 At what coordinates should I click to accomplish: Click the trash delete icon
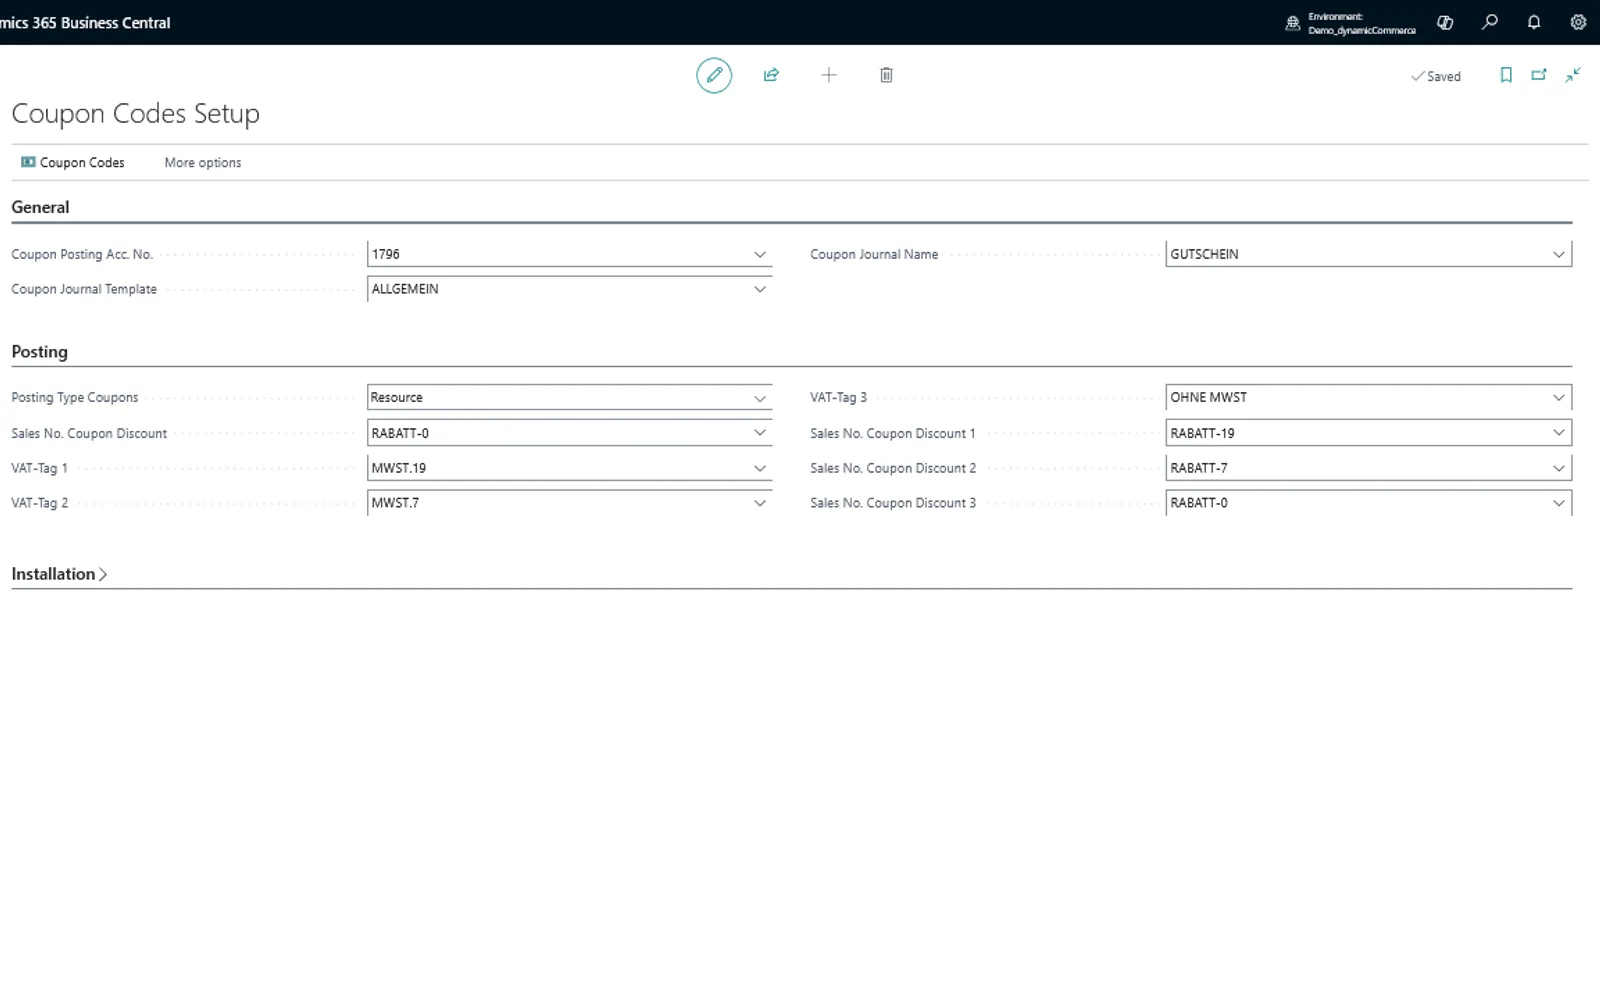coord(886,75)
